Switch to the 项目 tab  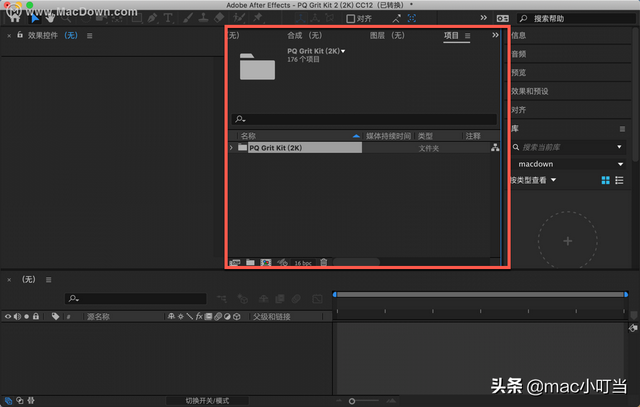tap(451, 36)
